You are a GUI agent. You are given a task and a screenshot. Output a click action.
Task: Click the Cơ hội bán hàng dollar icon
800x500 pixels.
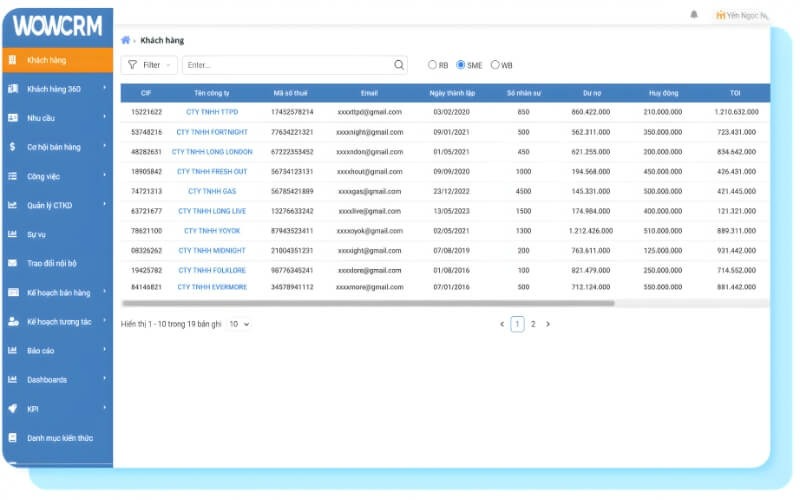point(12,147)
